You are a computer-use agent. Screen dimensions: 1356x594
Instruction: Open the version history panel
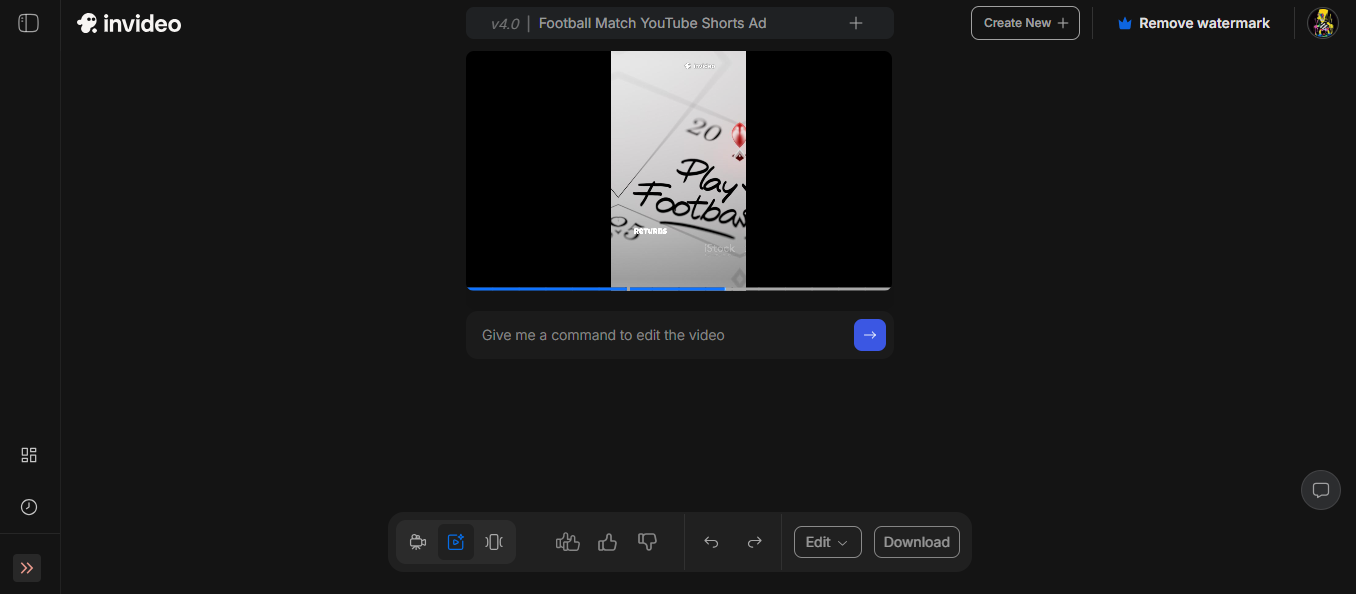pos(29,507)
